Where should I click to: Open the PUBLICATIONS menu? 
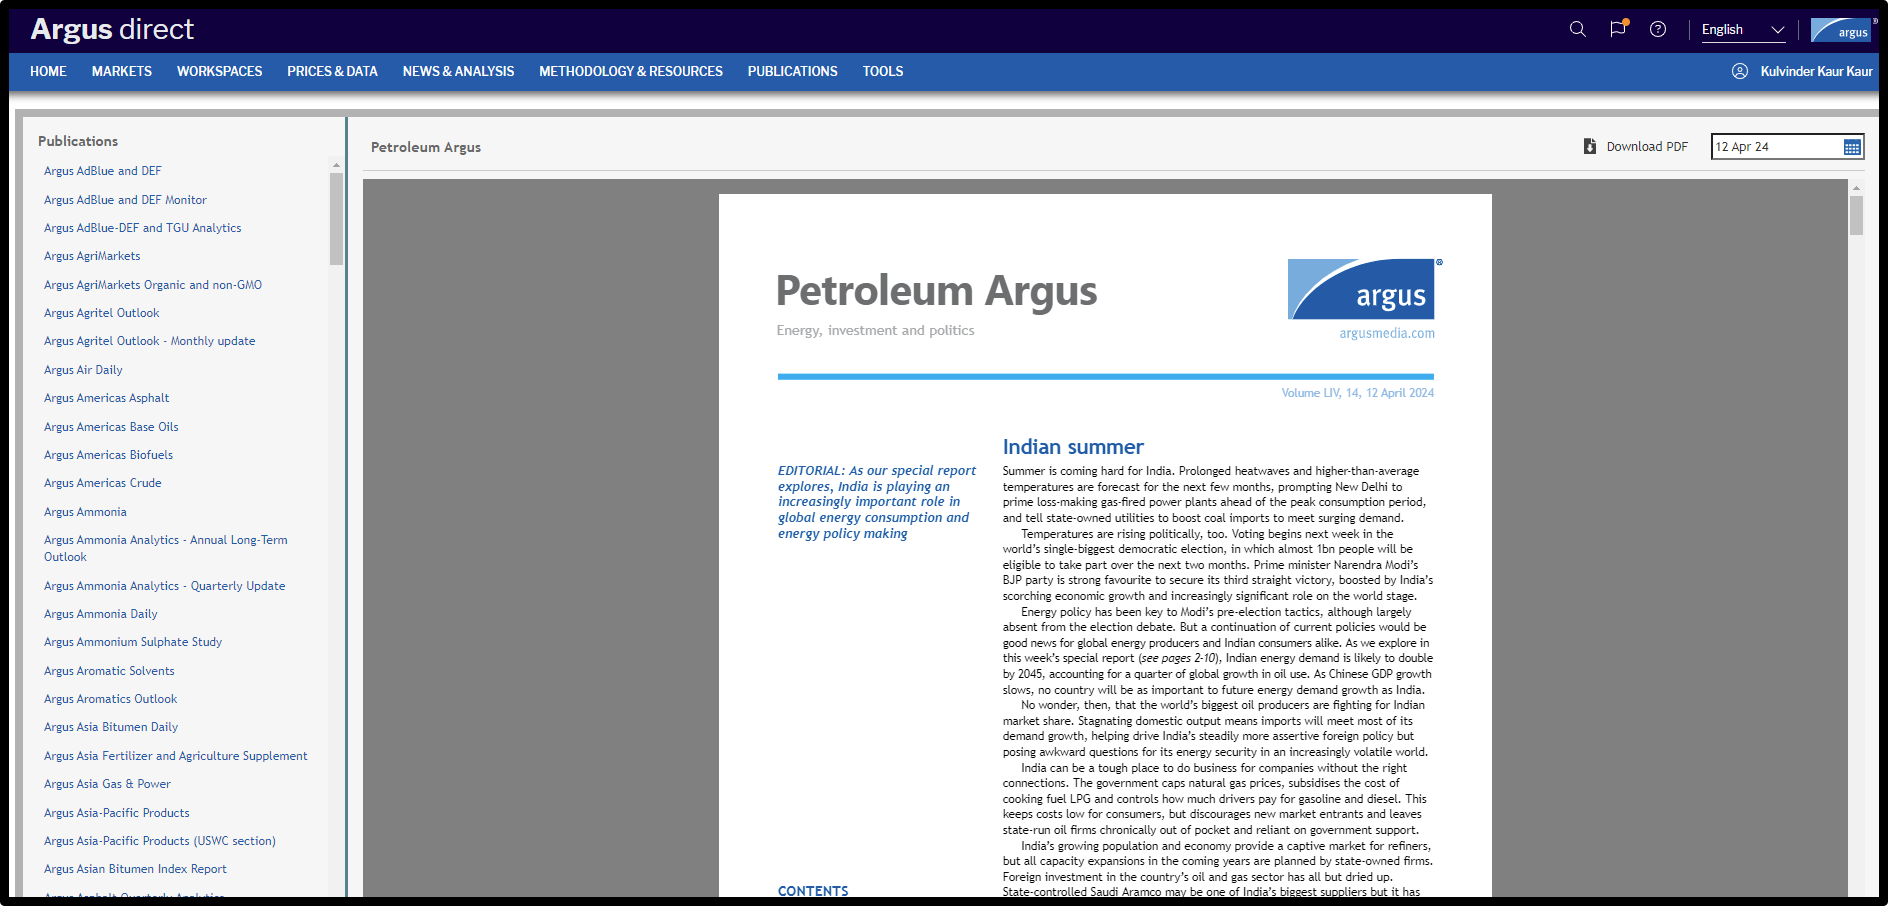click(x=793, y=71)
